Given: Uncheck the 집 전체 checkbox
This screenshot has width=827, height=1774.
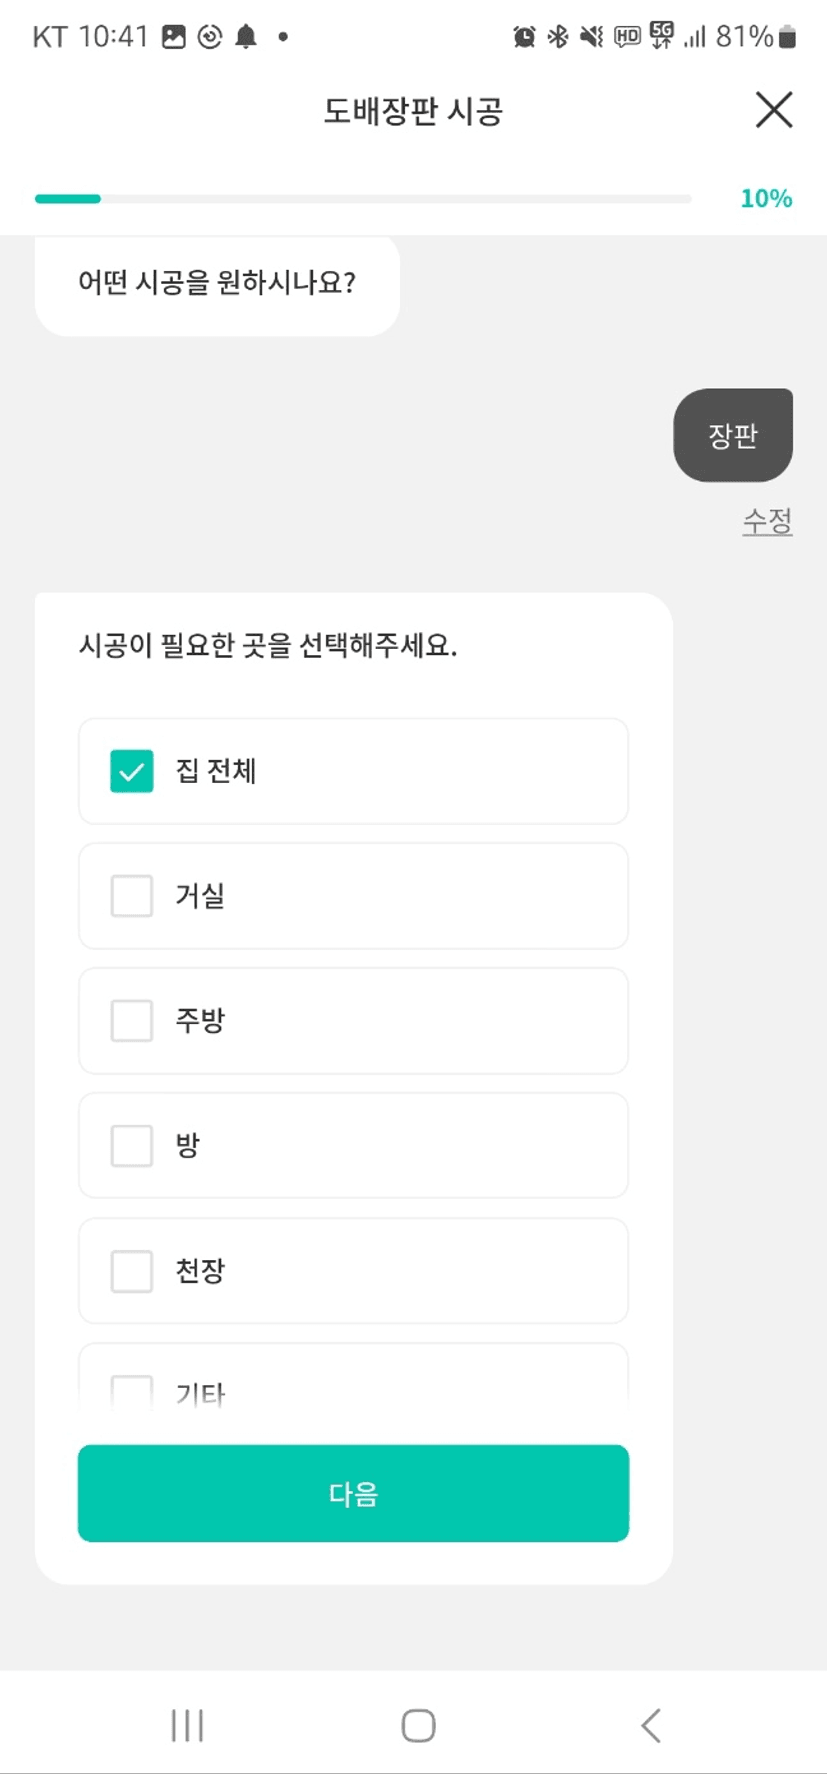Looking at the screenshot, I should point(132,771).
